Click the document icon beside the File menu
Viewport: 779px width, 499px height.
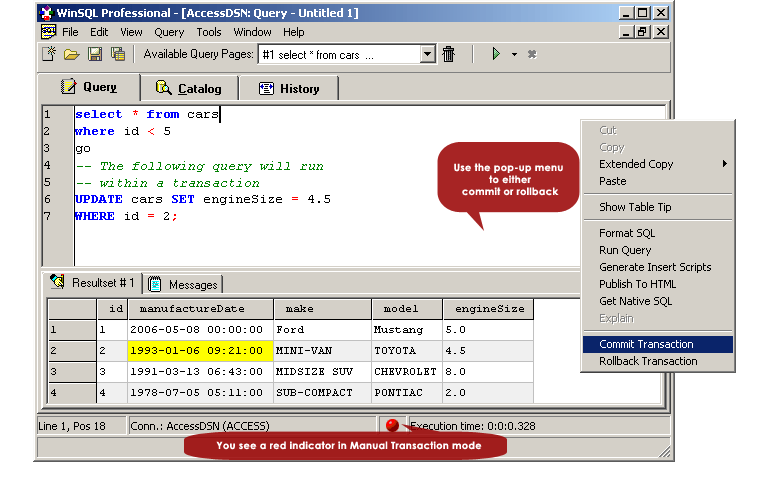pos(48,32)
